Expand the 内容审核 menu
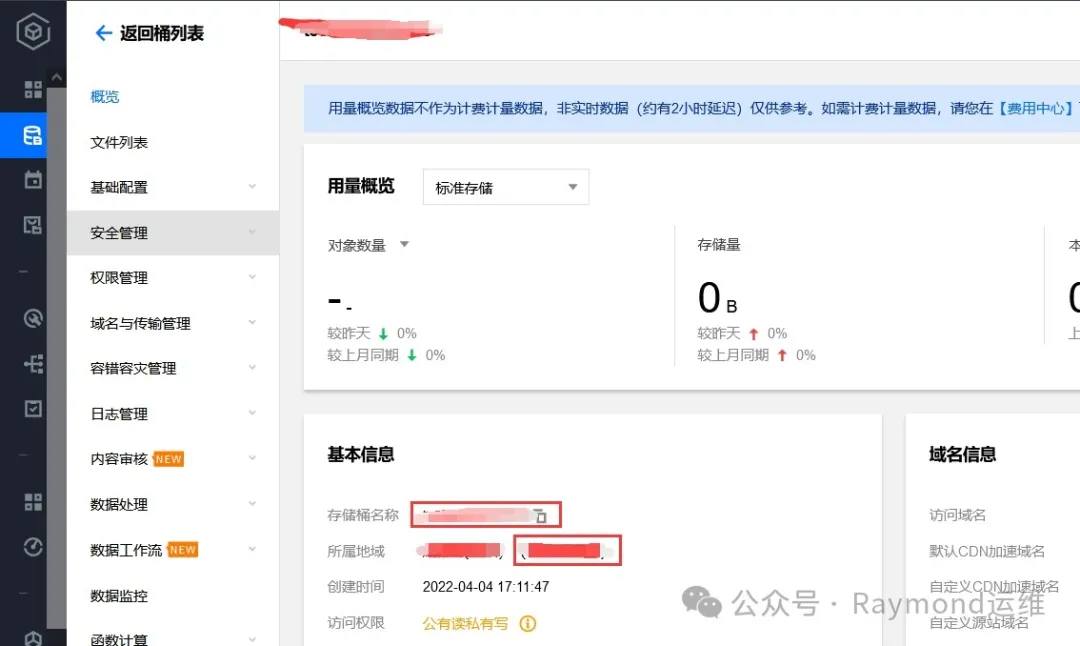The height and width of the screenshot is (646, 1080). [x=173, y=459]
